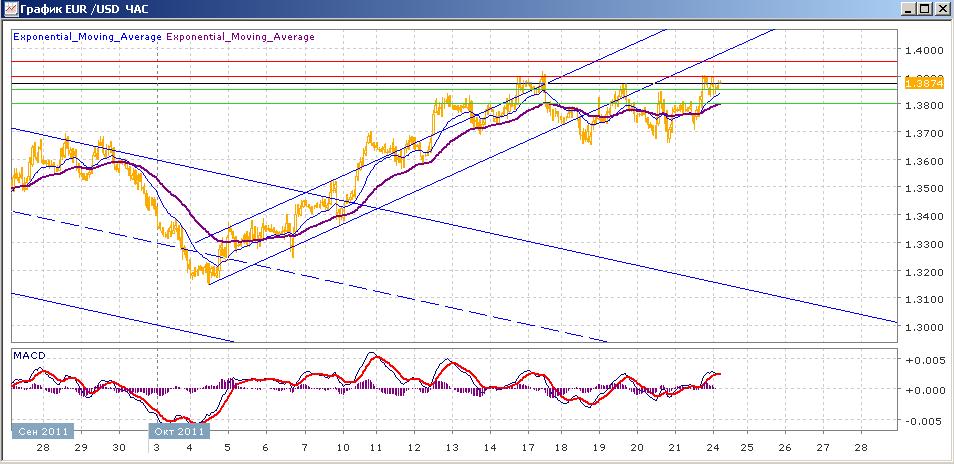The width and height of the screenshot is (954, 464).
Task: Click the MACD indicator label
Action: (x=29, y=355)
